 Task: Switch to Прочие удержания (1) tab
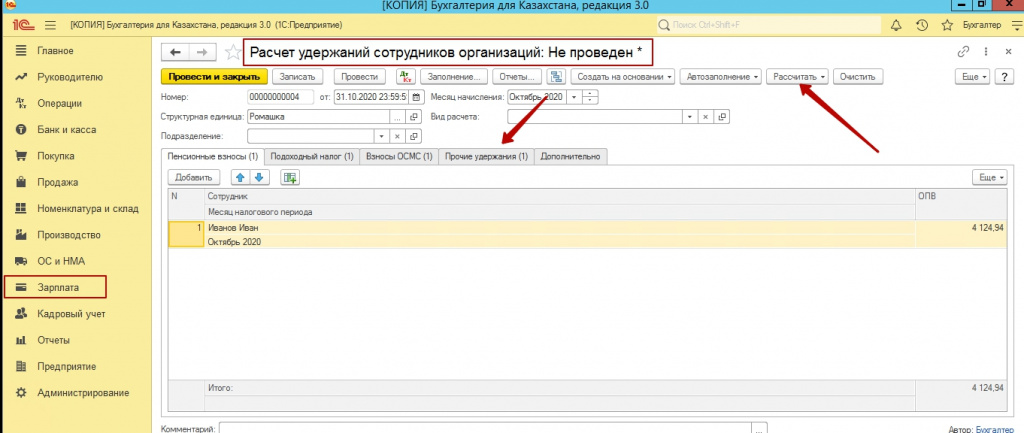tap(487, 157)
